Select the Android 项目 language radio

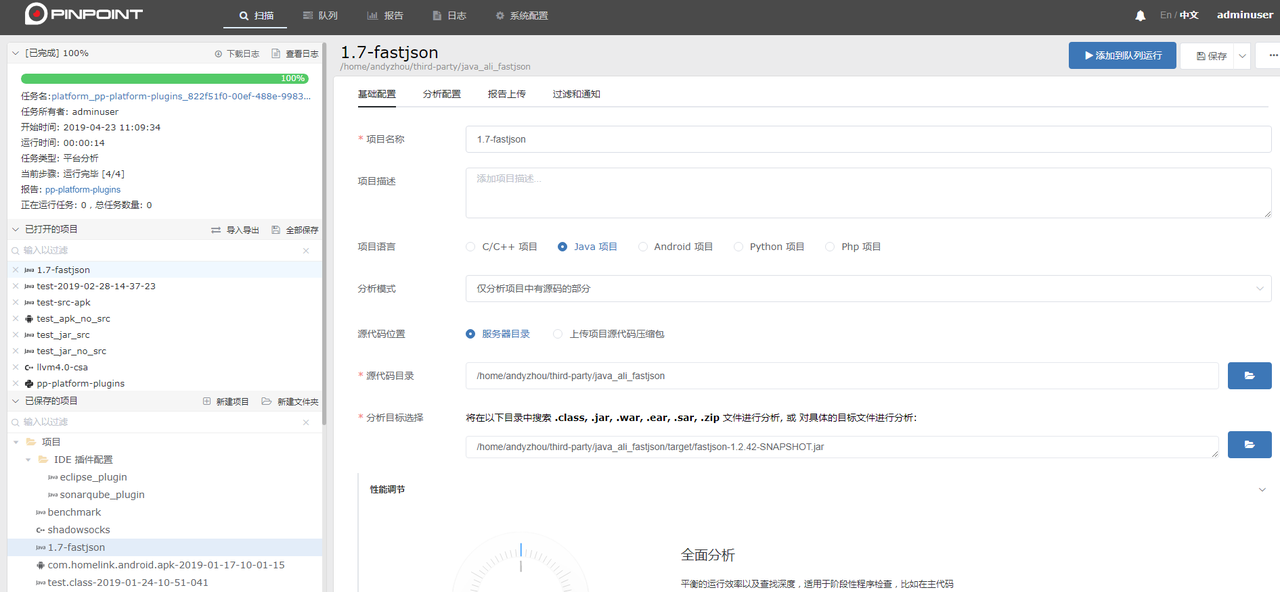point(643,247)
